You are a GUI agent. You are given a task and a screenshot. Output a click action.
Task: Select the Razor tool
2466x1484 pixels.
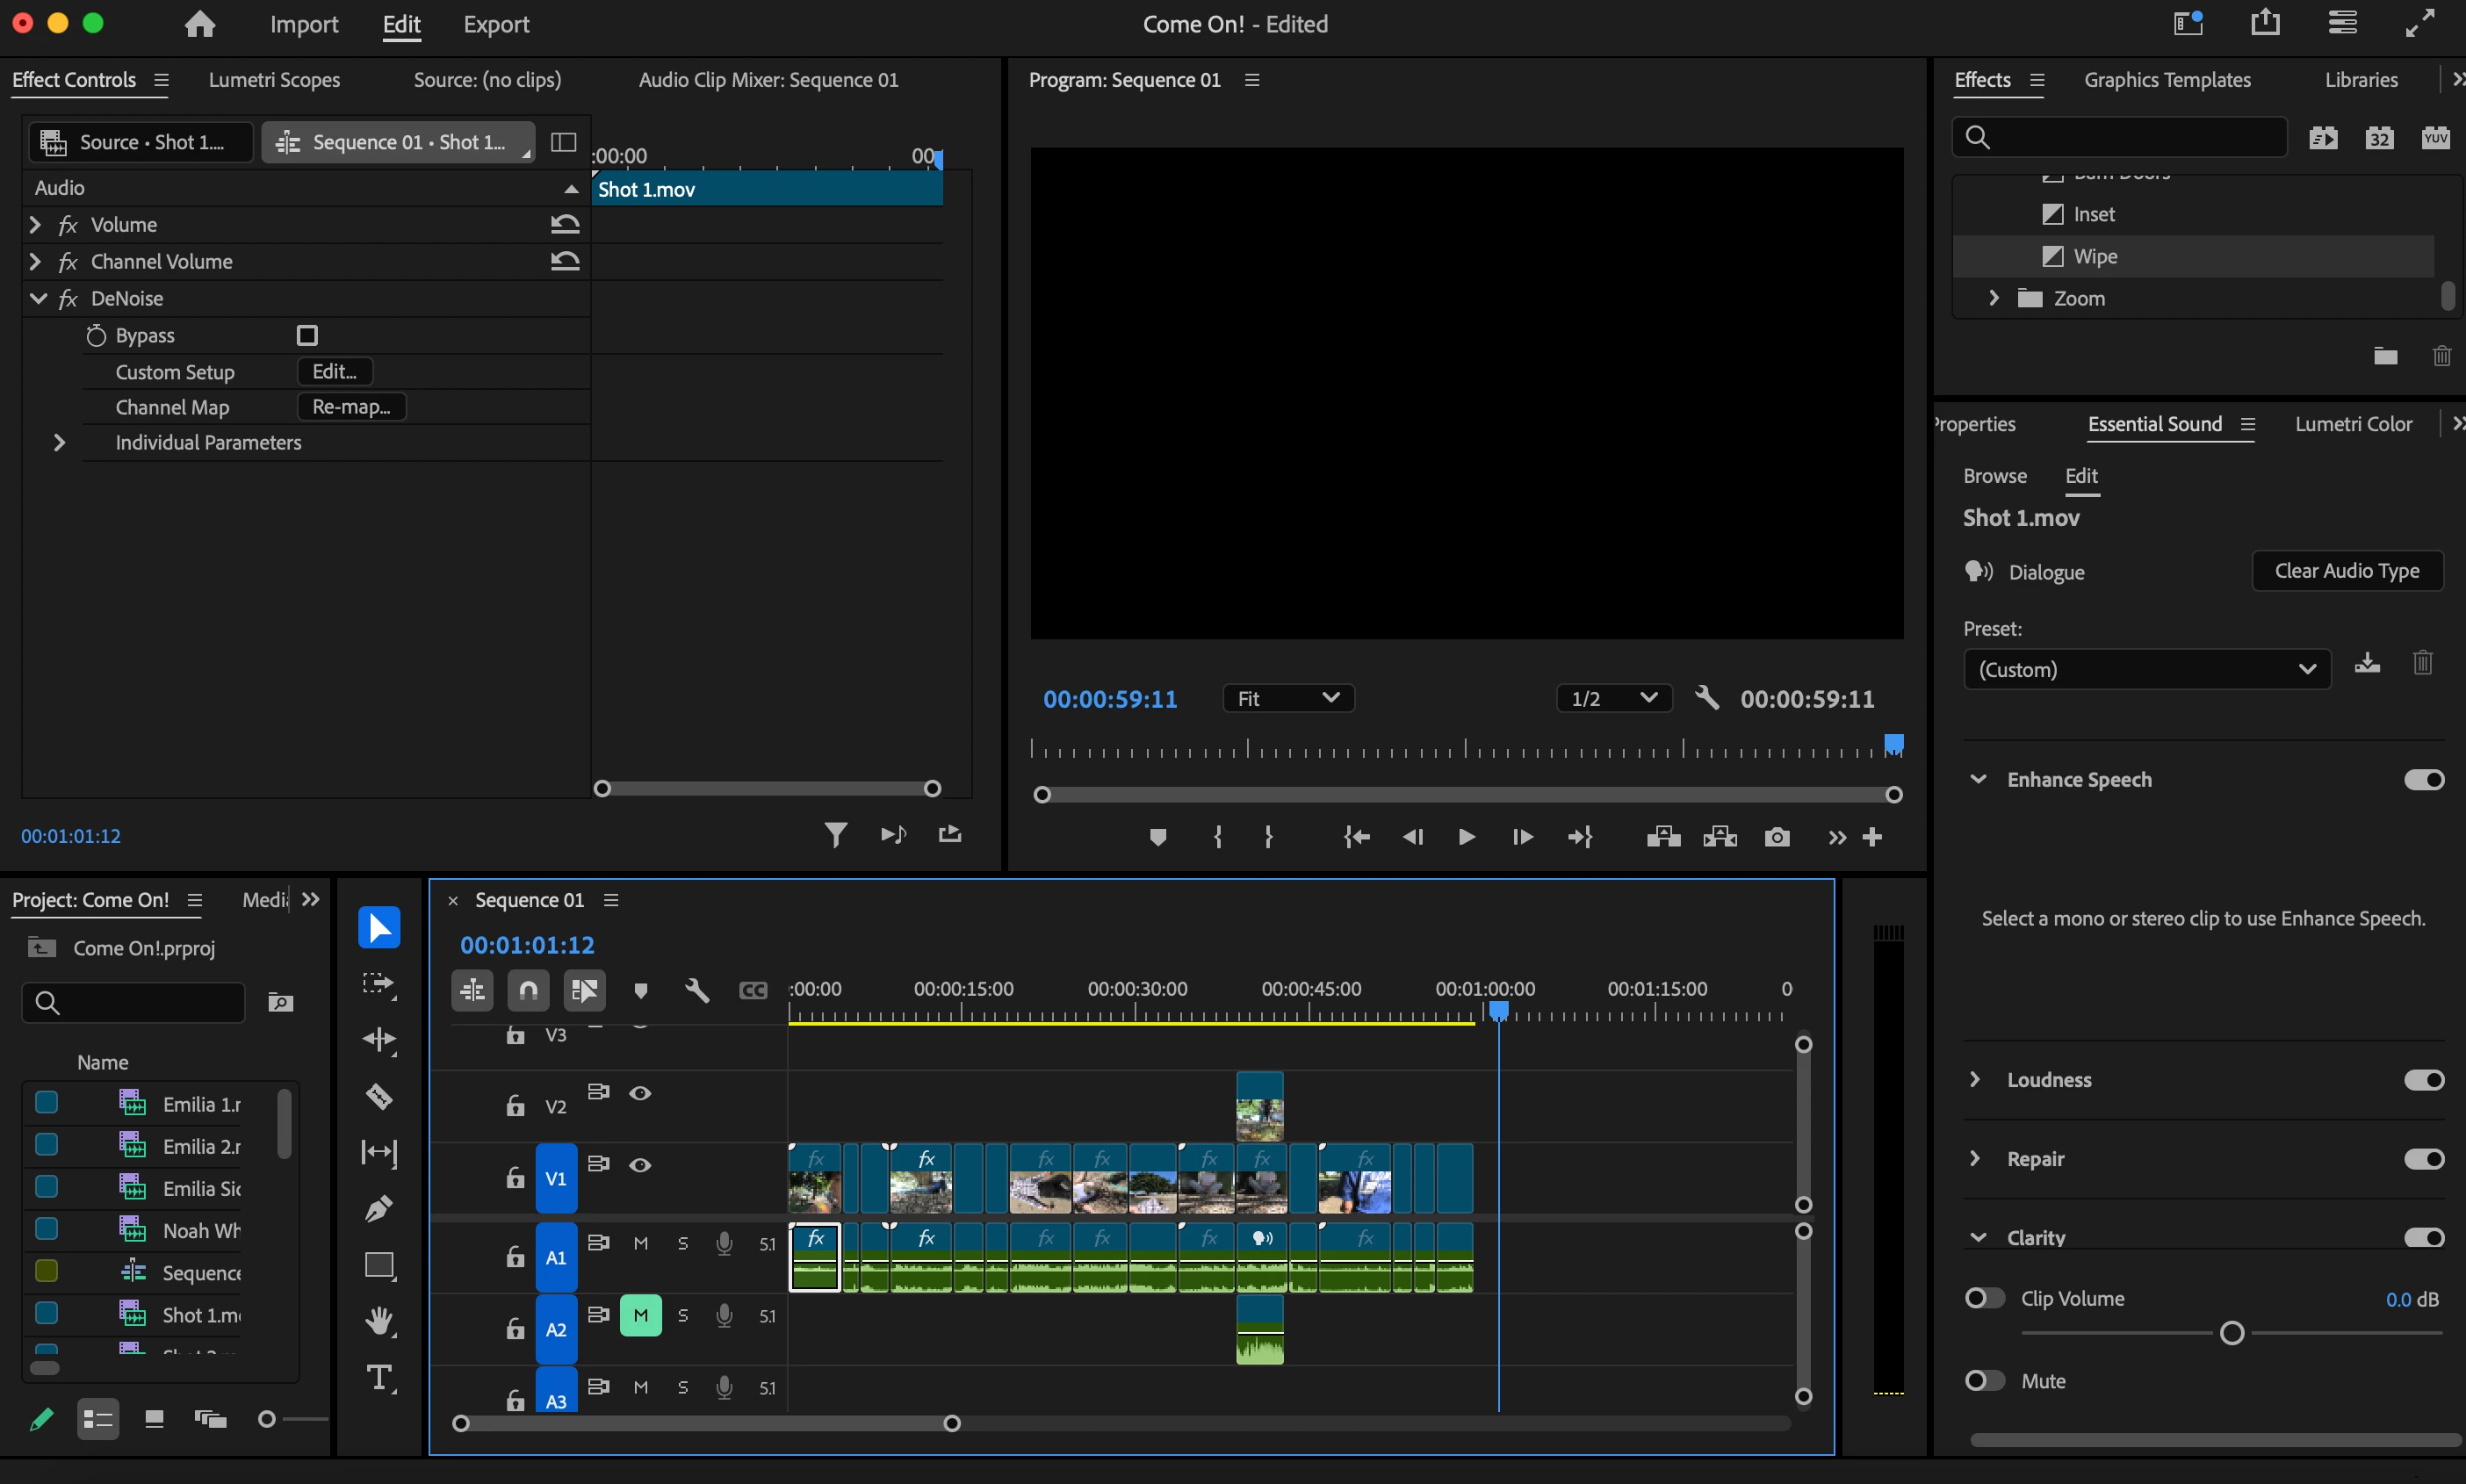point(379,1097)
